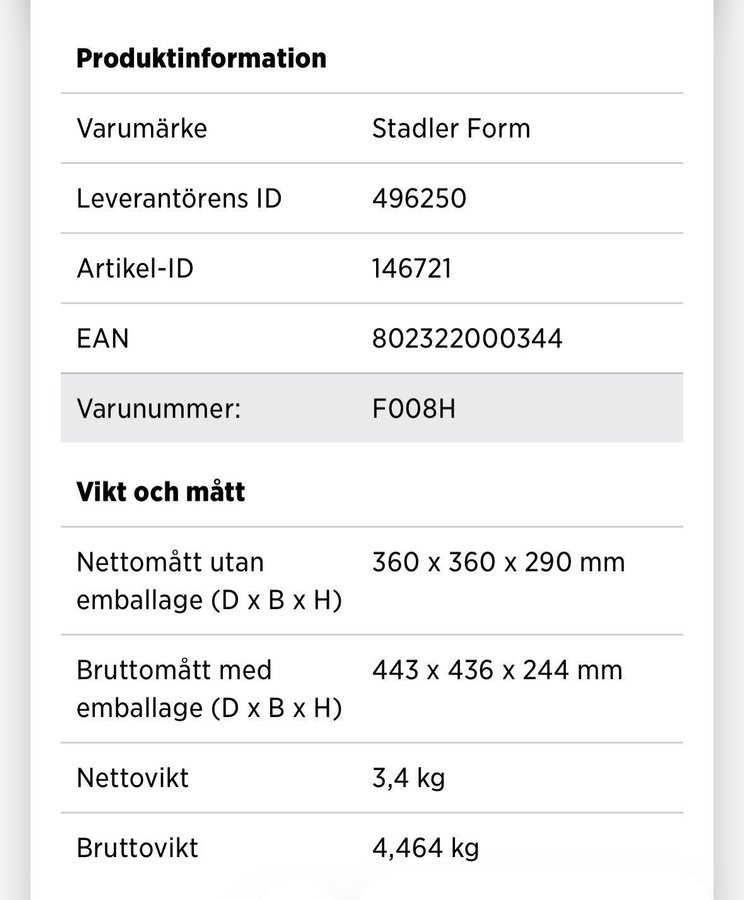Click the Vikt och mått heading
Viewport: 744px width, 900px height.
161,492
